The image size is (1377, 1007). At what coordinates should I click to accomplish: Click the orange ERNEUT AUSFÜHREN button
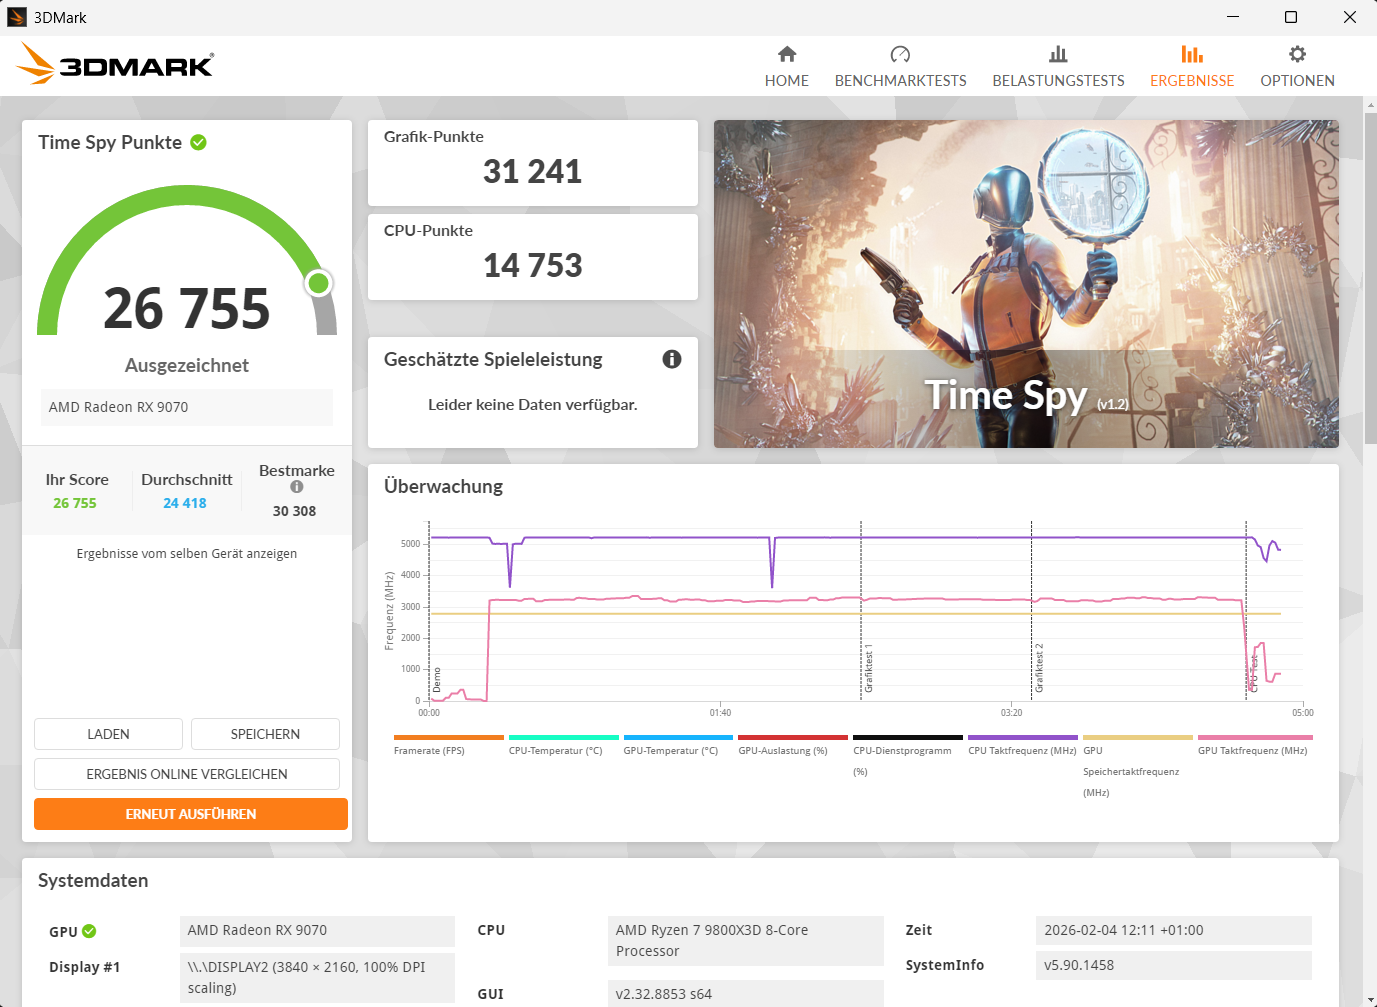tap(191, 814)
